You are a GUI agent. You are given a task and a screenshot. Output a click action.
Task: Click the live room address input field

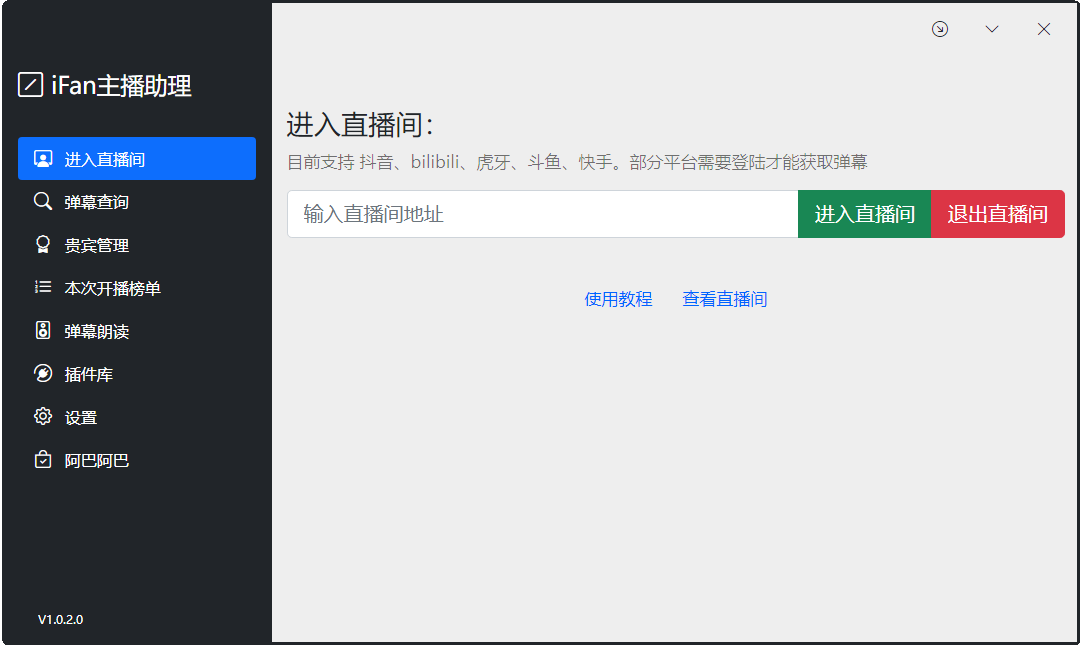pyautogui.click(x=540, y=213)
